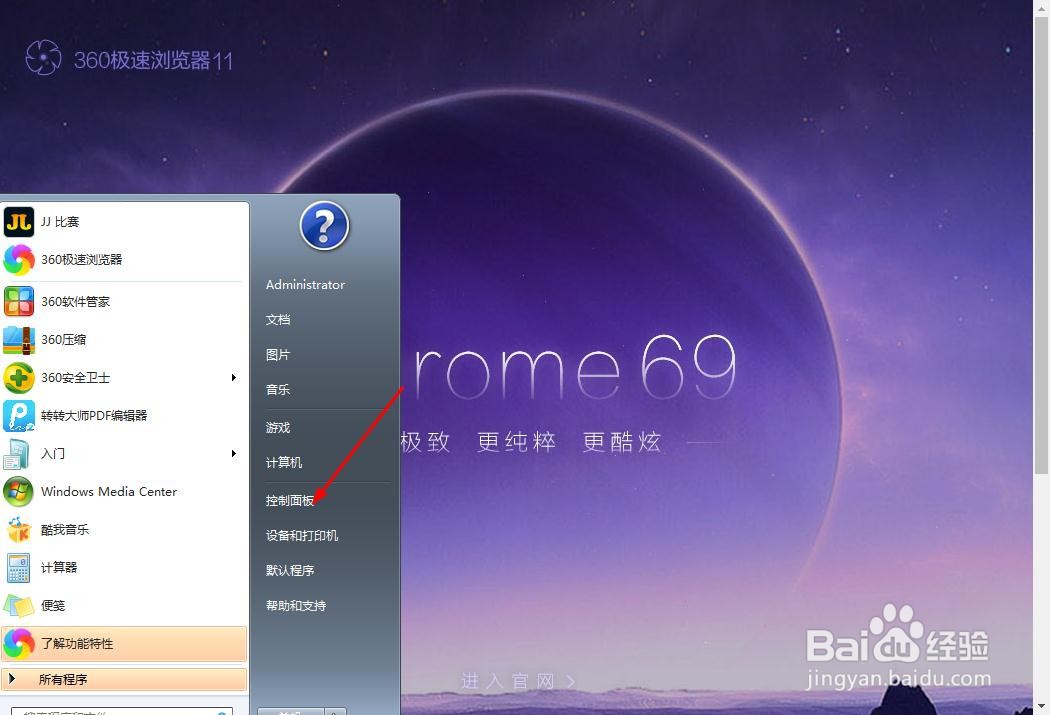Expand the 360安全卫士 submenu arrow
Image resolution: width=1050 pixels, height=715 pixels.
point(234,378)
